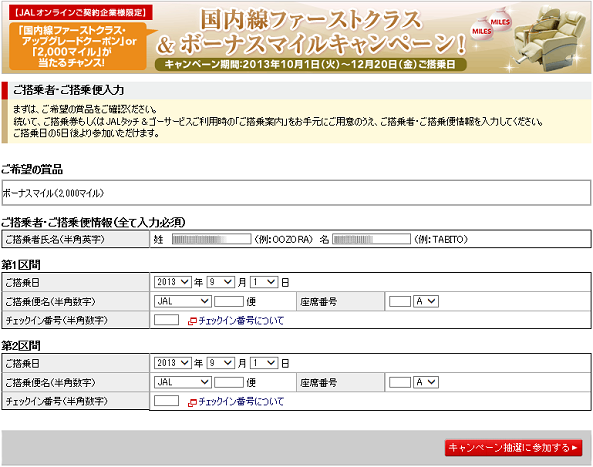The width and height of the screenshot is (593, 467).
Task: Expand the Segment 1 seat letter dropdown
Action: [426, 301]
